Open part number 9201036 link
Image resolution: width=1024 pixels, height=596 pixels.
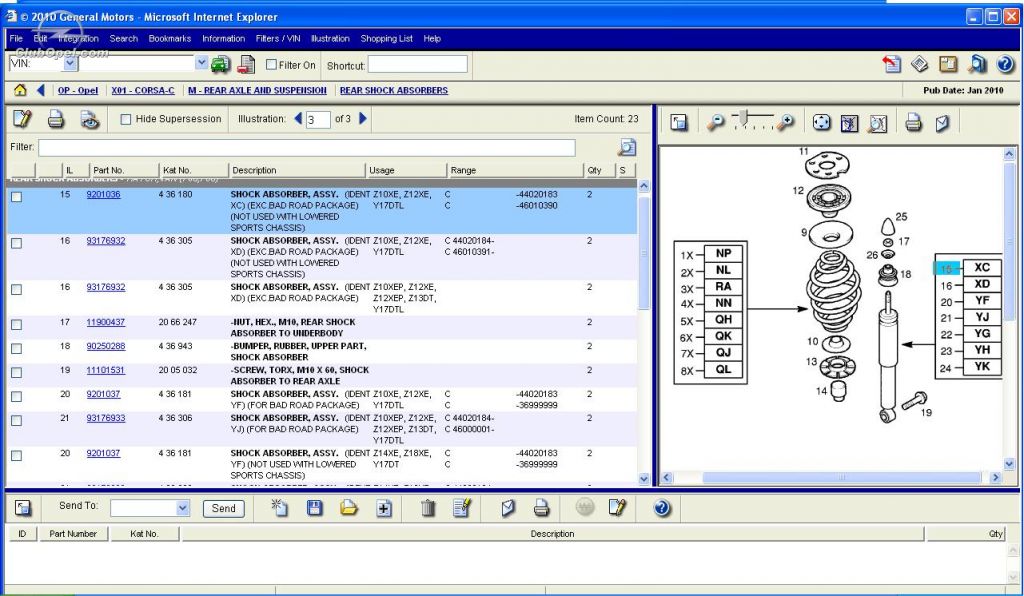103,195
